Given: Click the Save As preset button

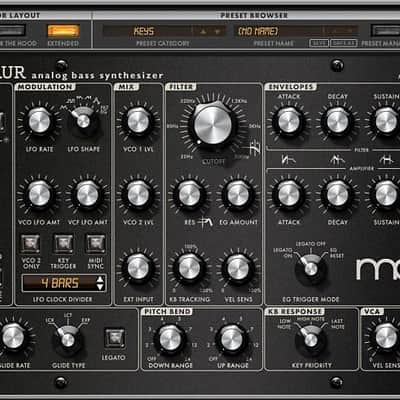Looking at the screenshot, I should pos(344,43).
